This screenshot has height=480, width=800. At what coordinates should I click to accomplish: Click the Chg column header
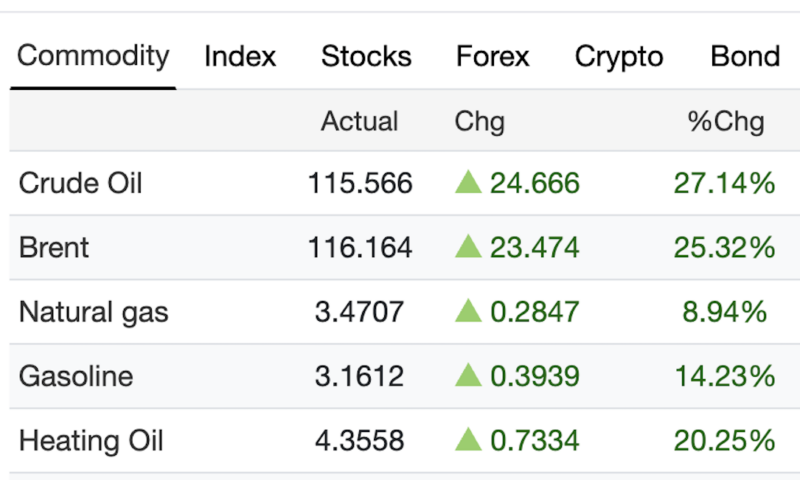click(480, 122)
